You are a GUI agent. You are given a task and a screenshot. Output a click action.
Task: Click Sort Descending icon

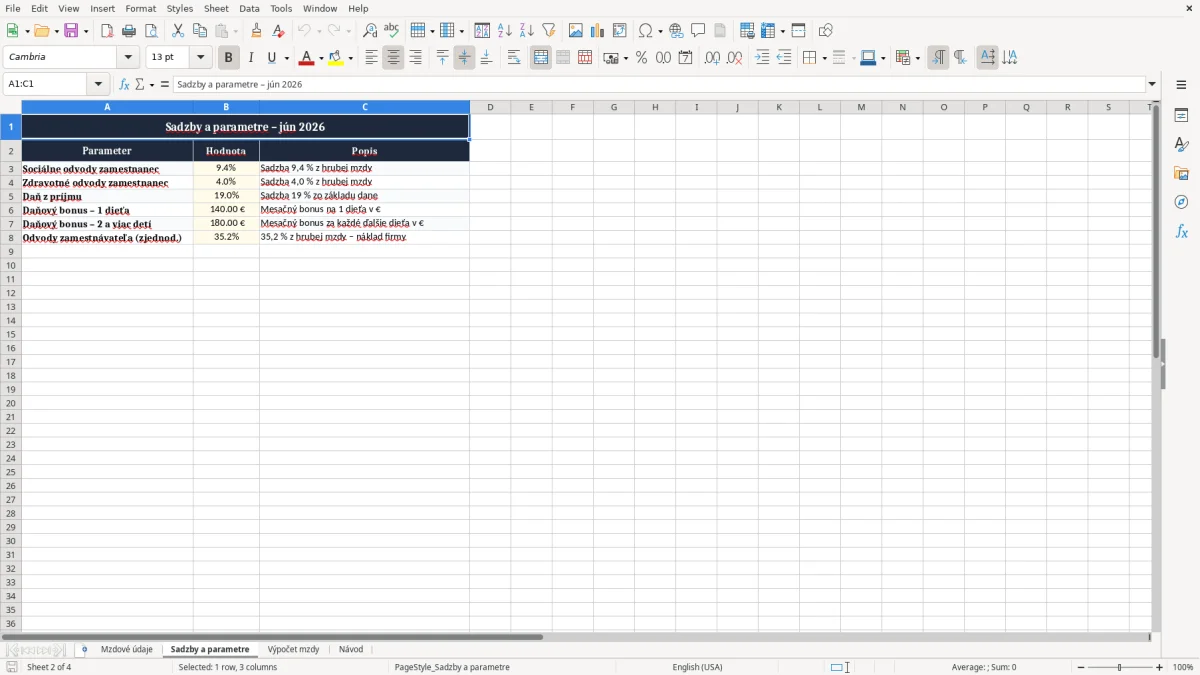click(527, 31)
